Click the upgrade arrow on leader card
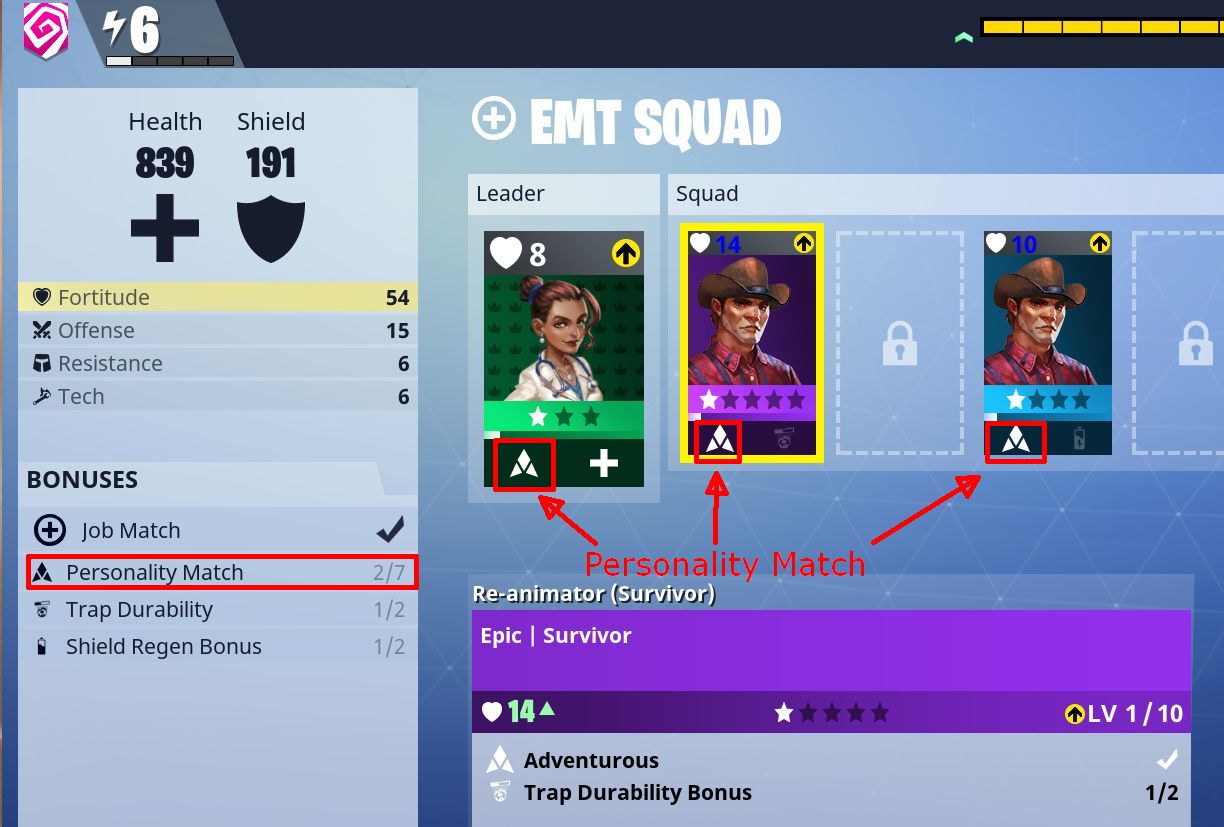Viewport: 1224px width, 827px height. pos(626,254)
